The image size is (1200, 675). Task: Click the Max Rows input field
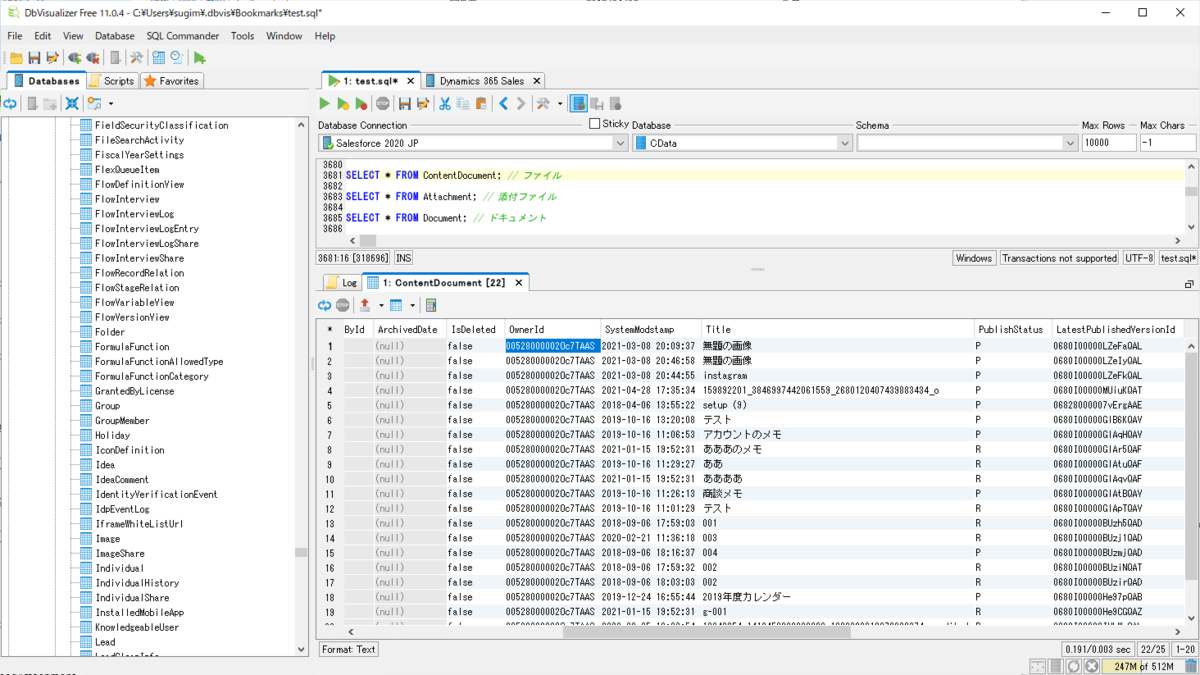point(1108,143)
